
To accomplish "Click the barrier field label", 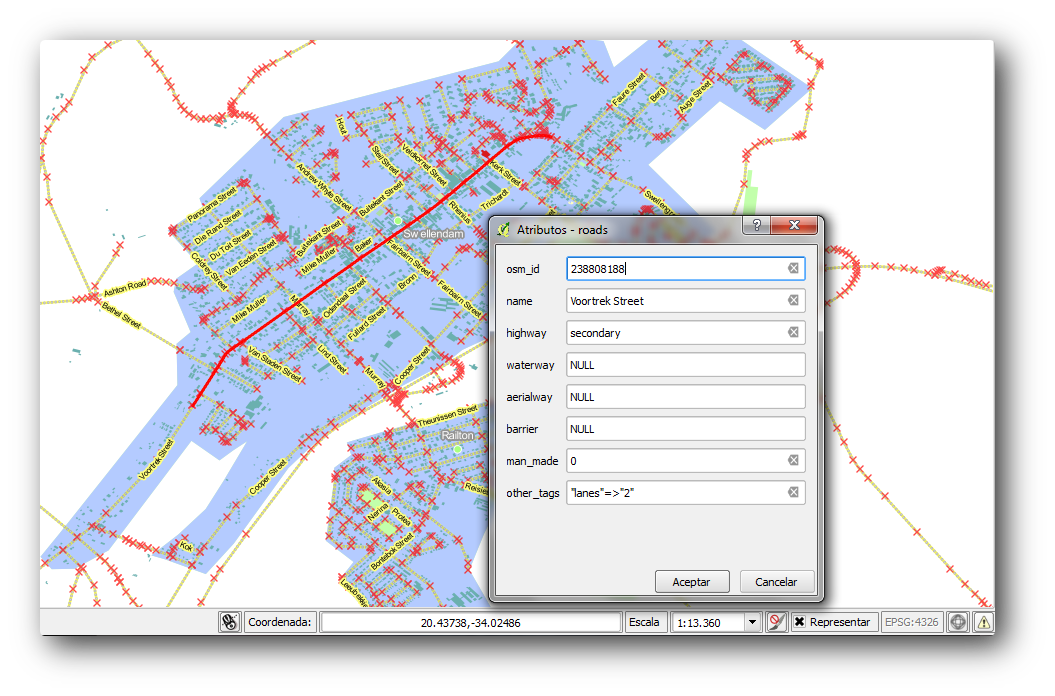I will (x=522, y=429).
